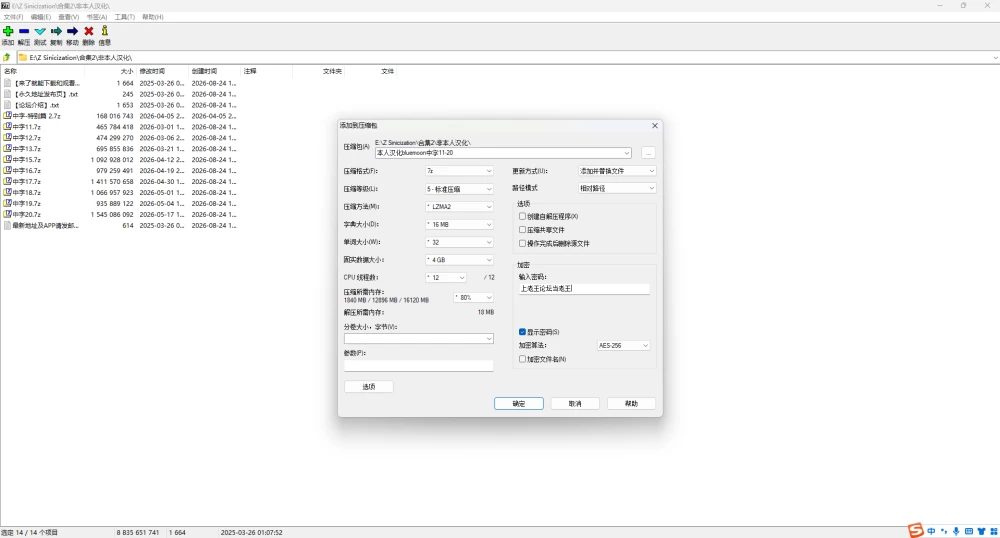Click the 取消 button
This screenshot has width=1000, height=538.
575,404
